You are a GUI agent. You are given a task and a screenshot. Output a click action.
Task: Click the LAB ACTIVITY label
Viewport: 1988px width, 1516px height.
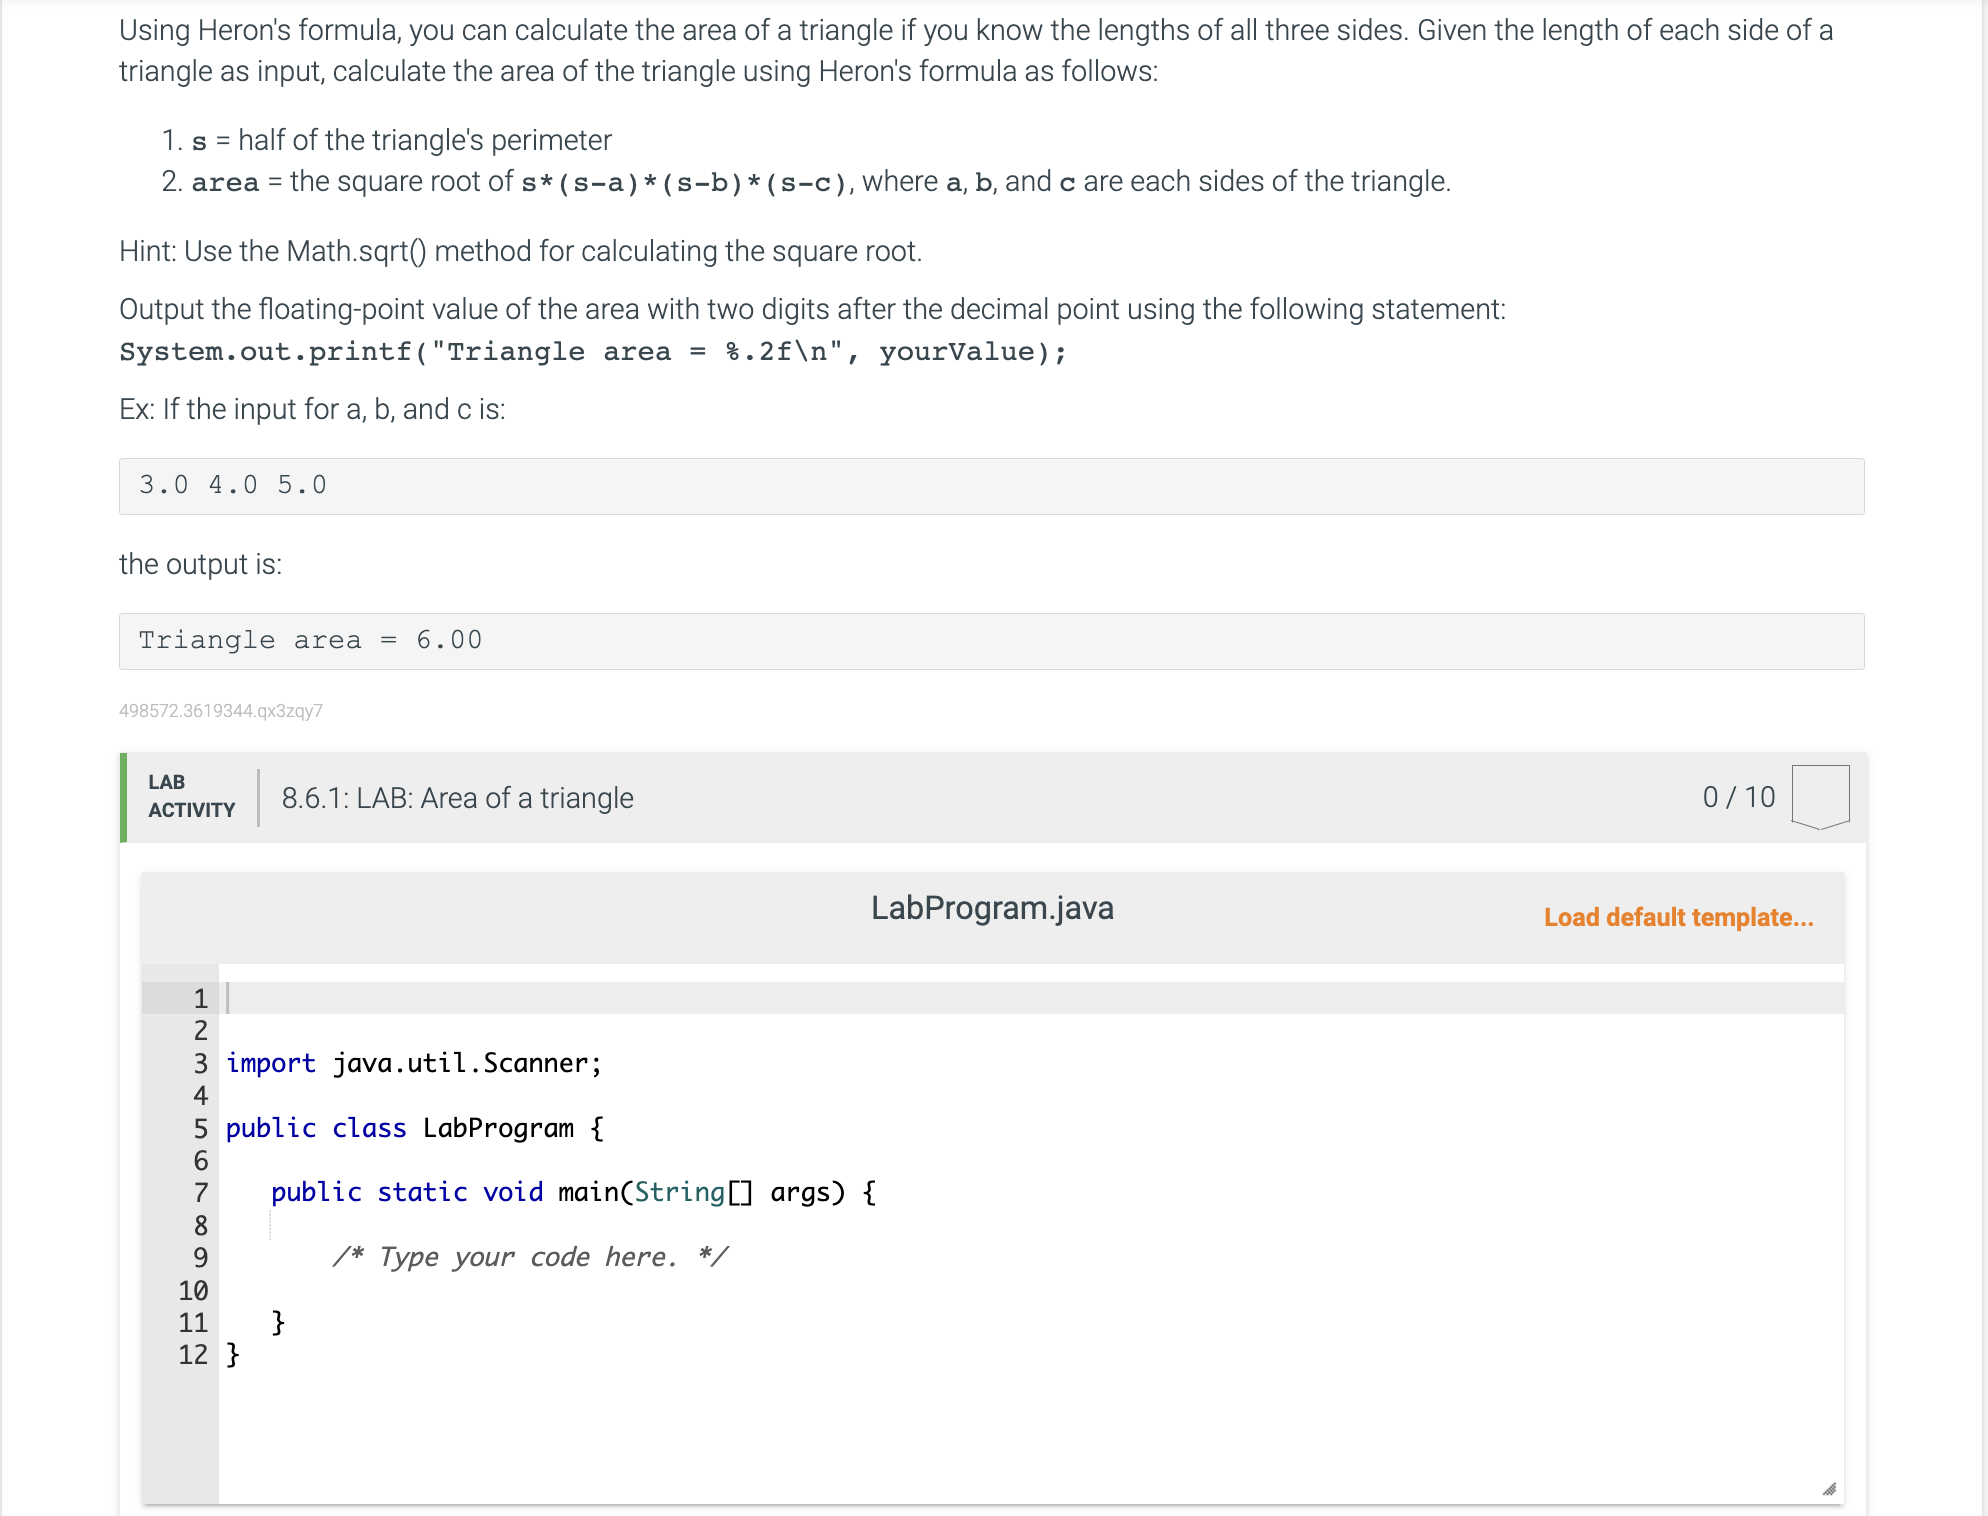[x=191, y=796]
